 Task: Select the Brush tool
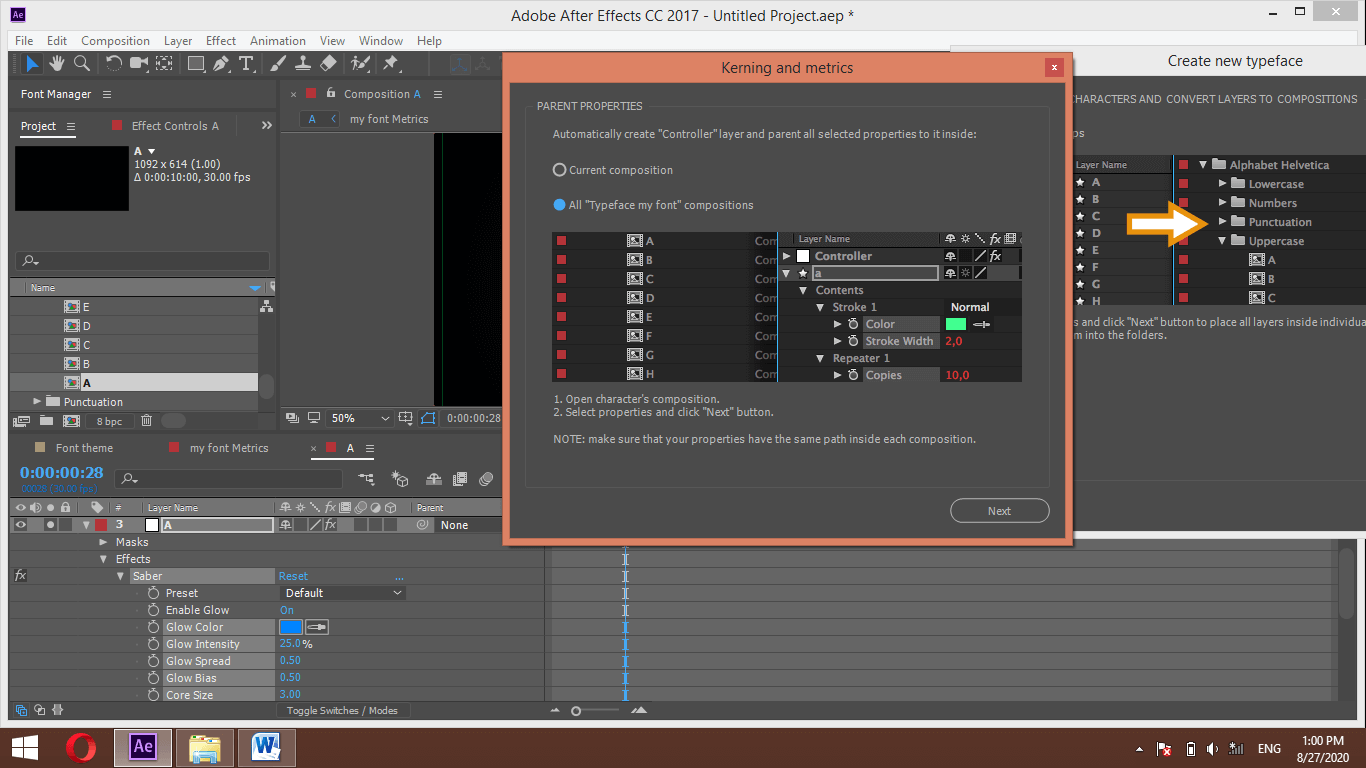coord(275,63)
